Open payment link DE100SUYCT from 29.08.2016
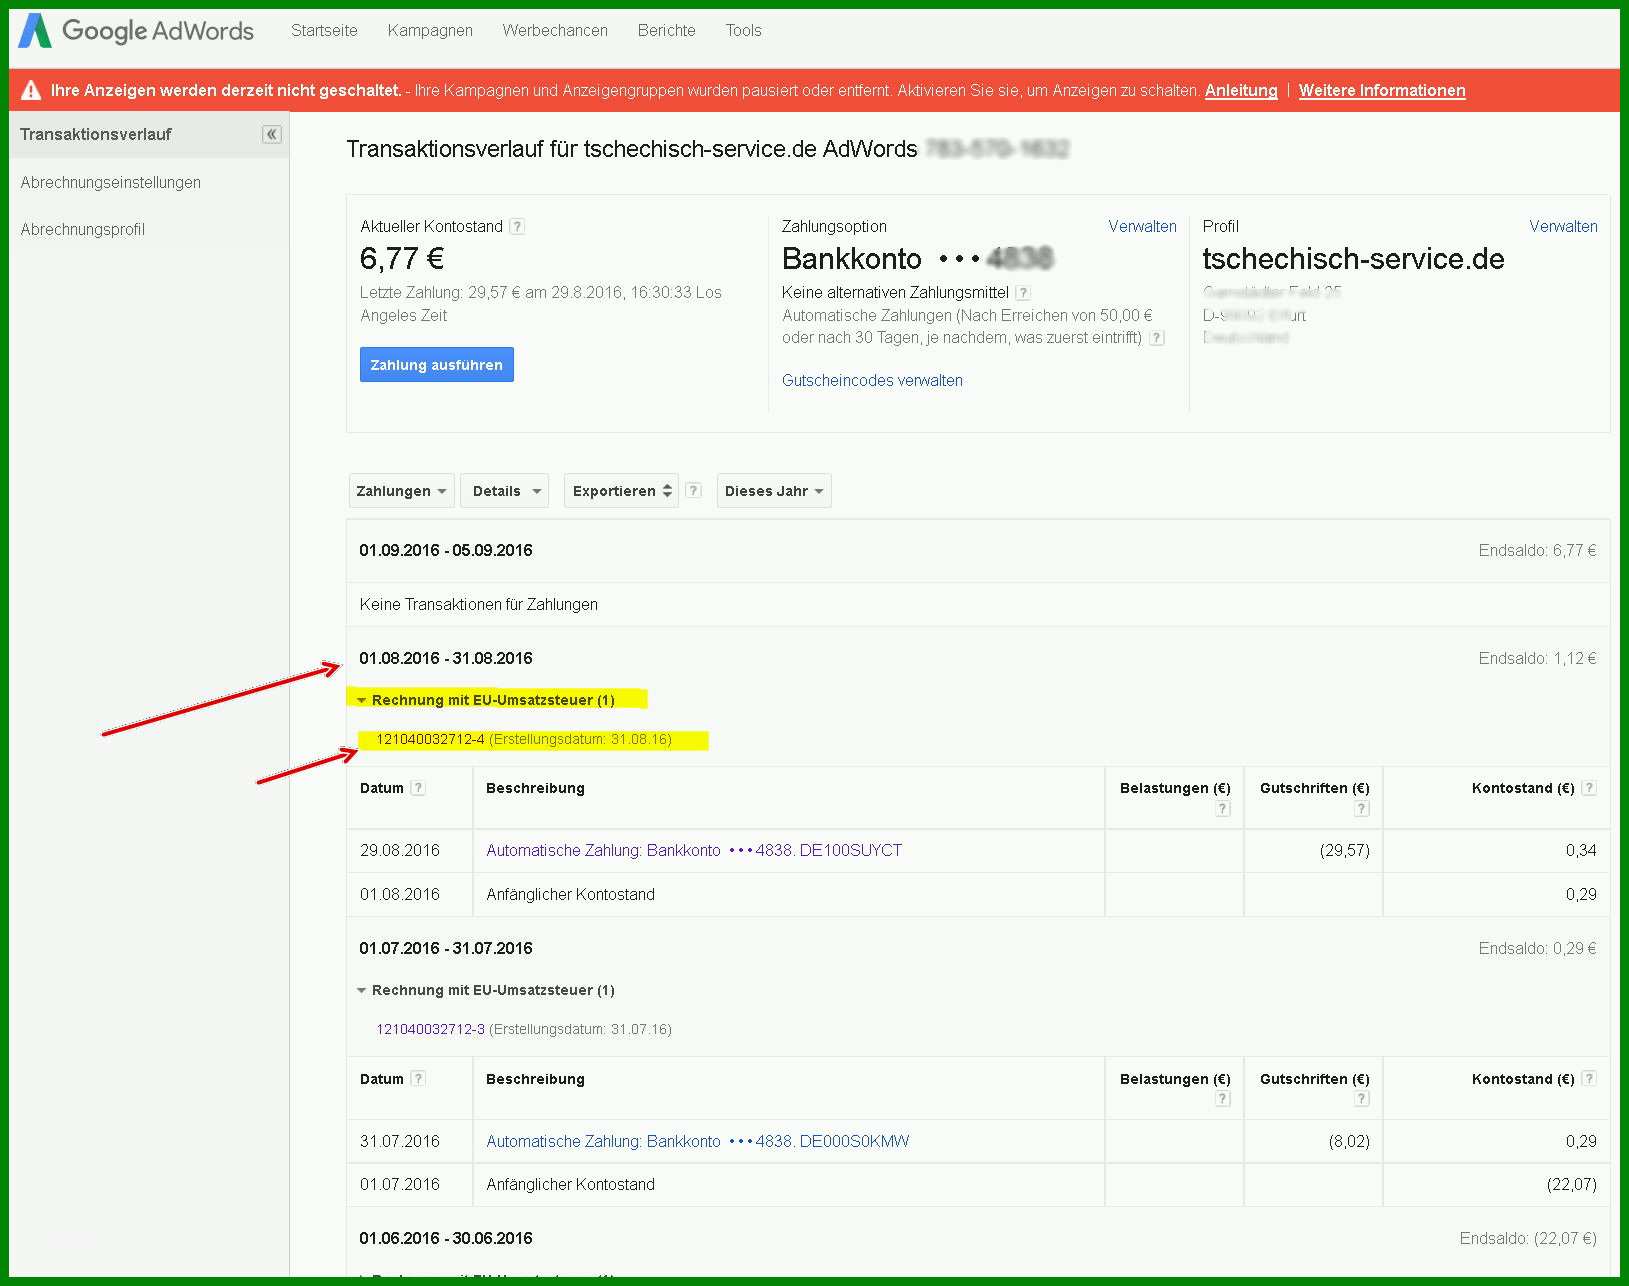 (x=694, y=850)
